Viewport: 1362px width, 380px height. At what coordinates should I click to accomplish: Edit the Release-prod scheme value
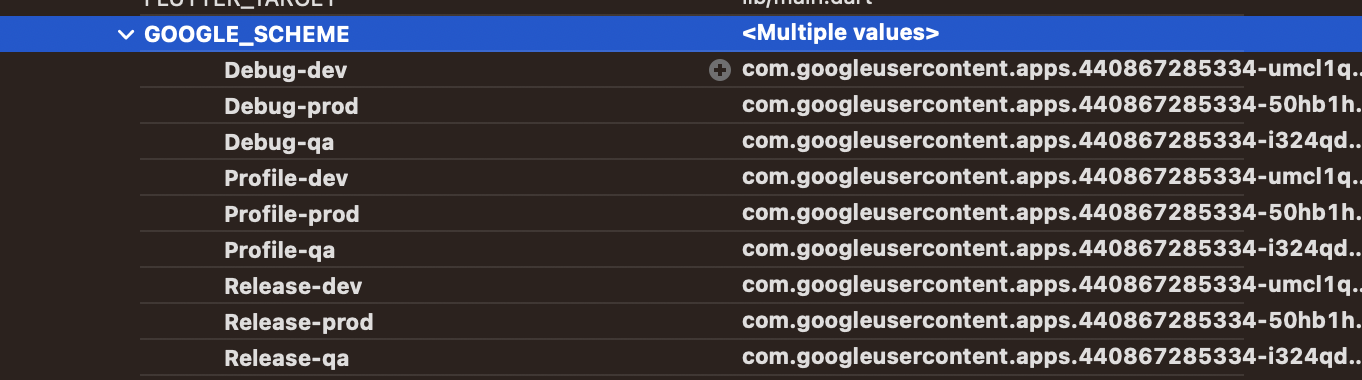tap(1051, 322)
